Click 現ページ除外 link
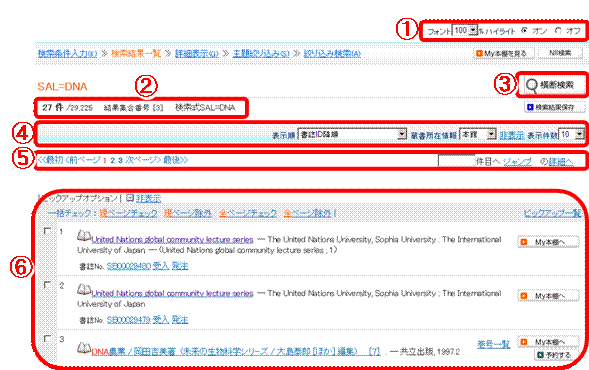Screen dimensions: 589x370 click(188, 213)
